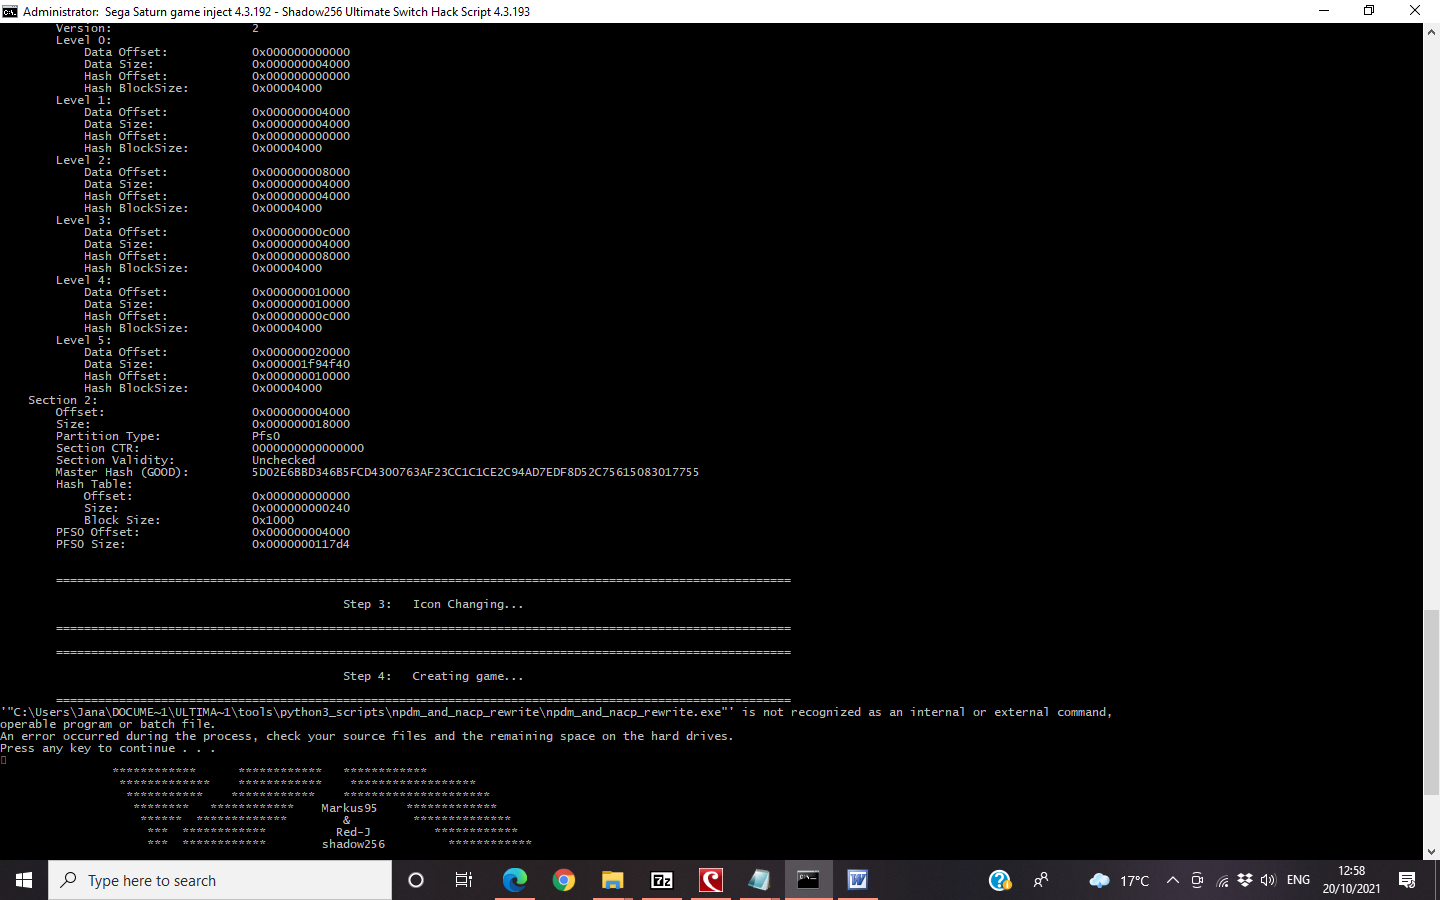Open Task View on the taskbar

click(x=464, y=880)
